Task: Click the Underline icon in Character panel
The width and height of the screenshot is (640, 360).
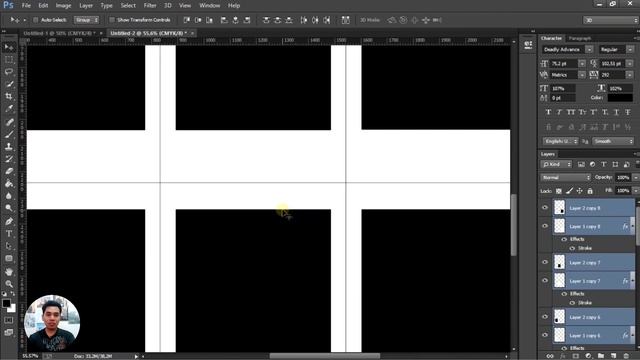Action: (616, 112)
